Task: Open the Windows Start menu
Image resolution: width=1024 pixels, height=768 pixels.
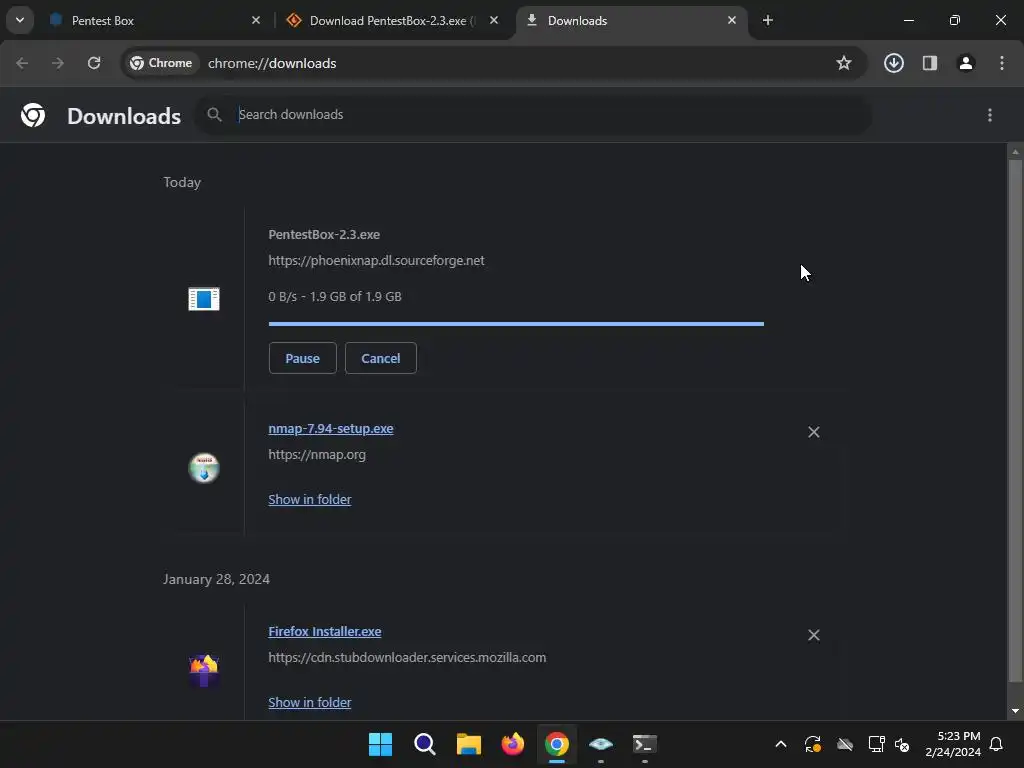Action: click(380, 744)
